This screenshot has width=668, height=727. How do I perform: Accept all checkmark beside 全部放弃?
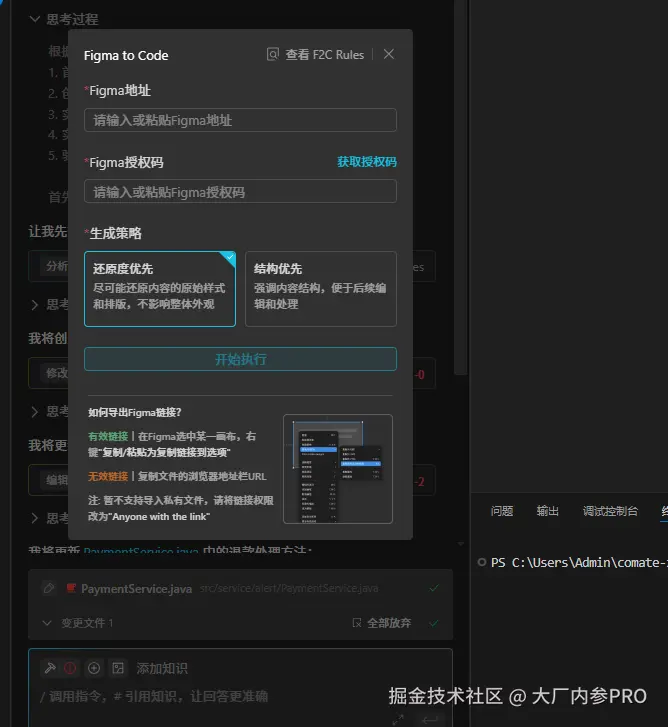(433, 623)
